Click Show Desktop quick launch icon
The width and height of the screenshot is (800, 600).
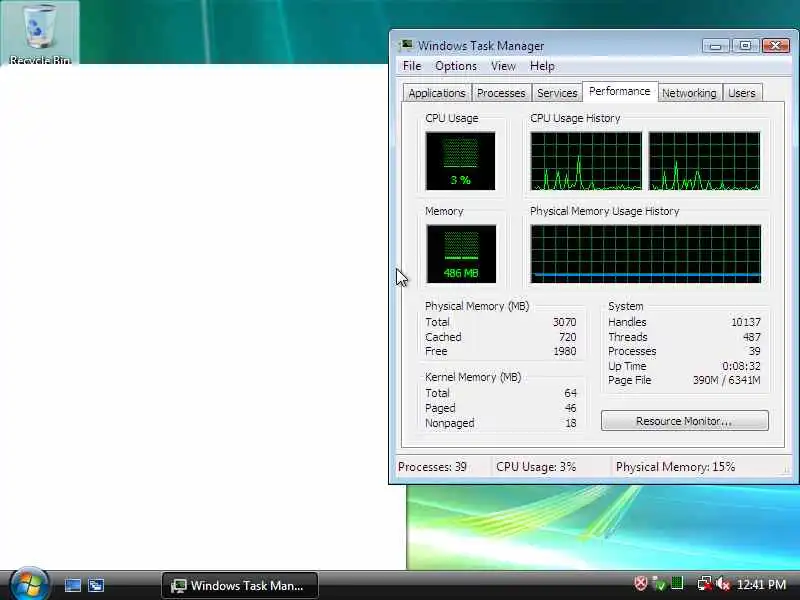pos(72,585)
